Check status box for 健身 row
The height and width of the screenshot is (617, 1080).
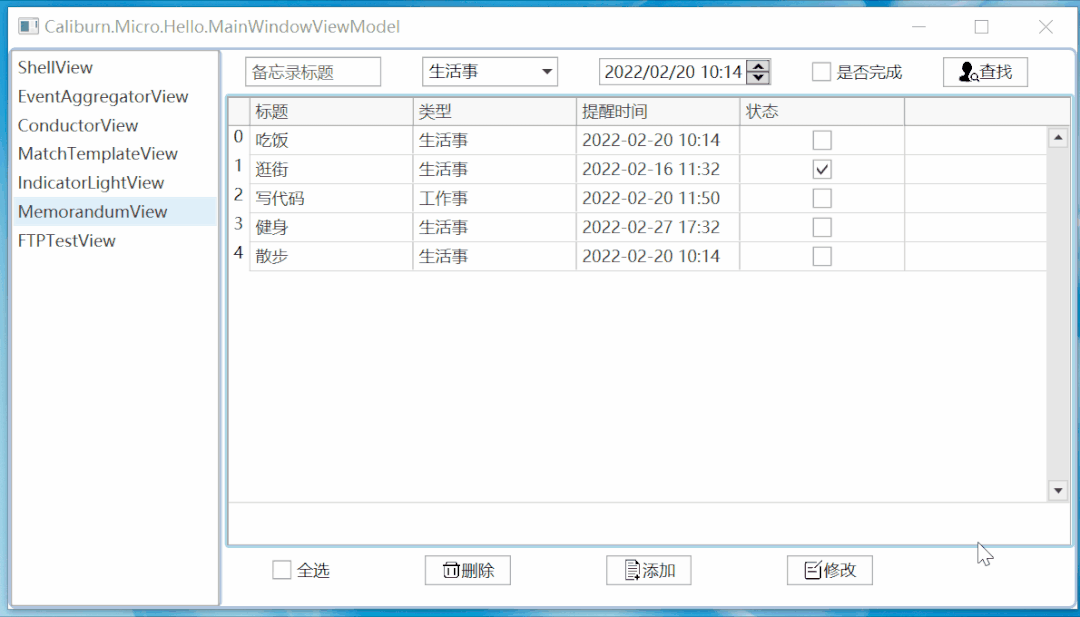(822, 227)
